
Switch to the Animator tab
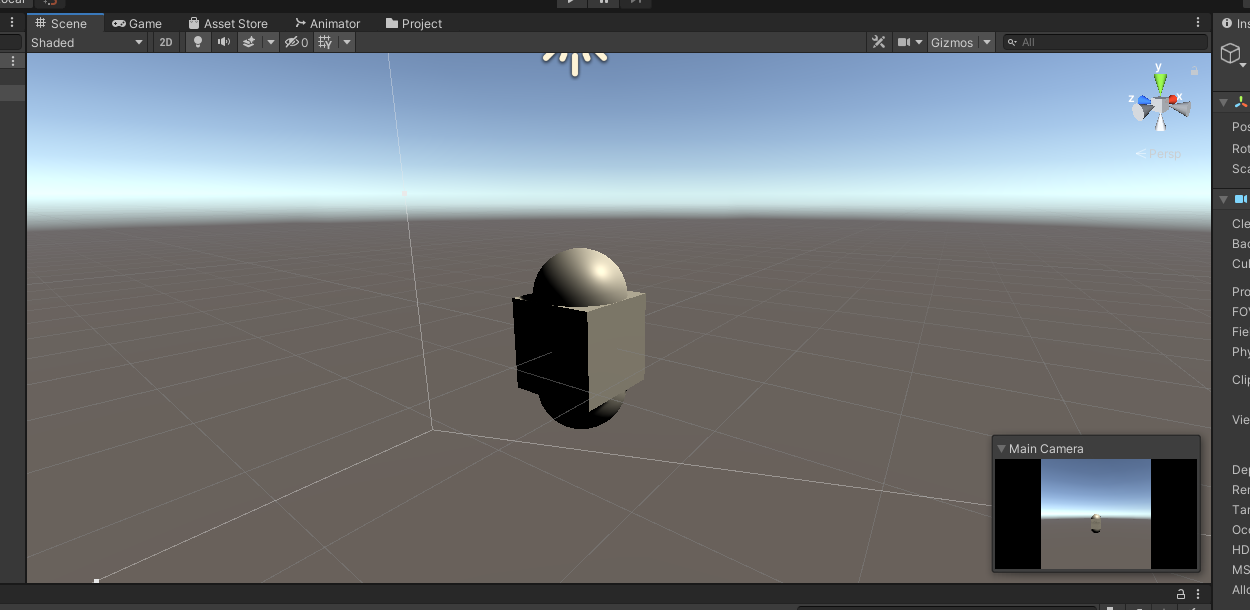[327, 23]
